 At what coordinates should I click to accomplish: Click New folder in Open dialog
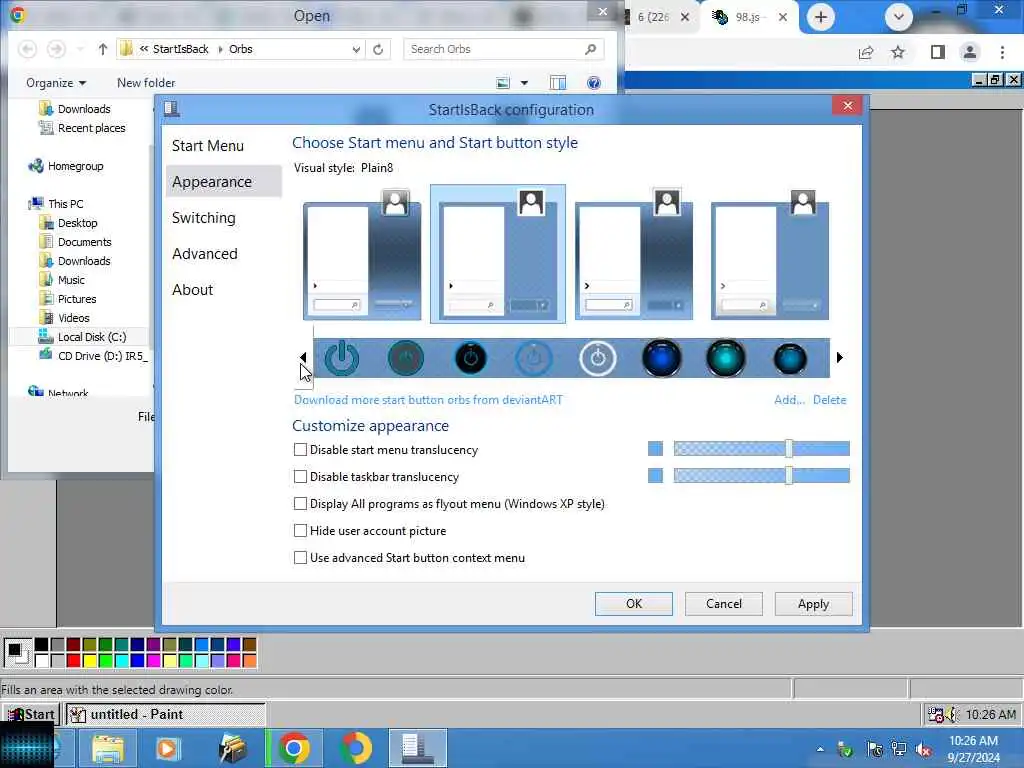click(x=146, y=83)
